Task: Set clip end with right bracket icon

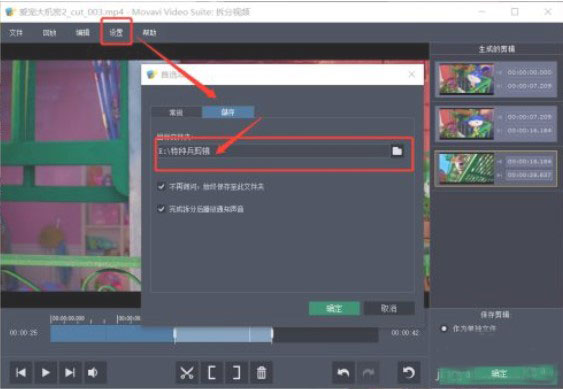Action: pyautogui.click(x=236, y=372)
